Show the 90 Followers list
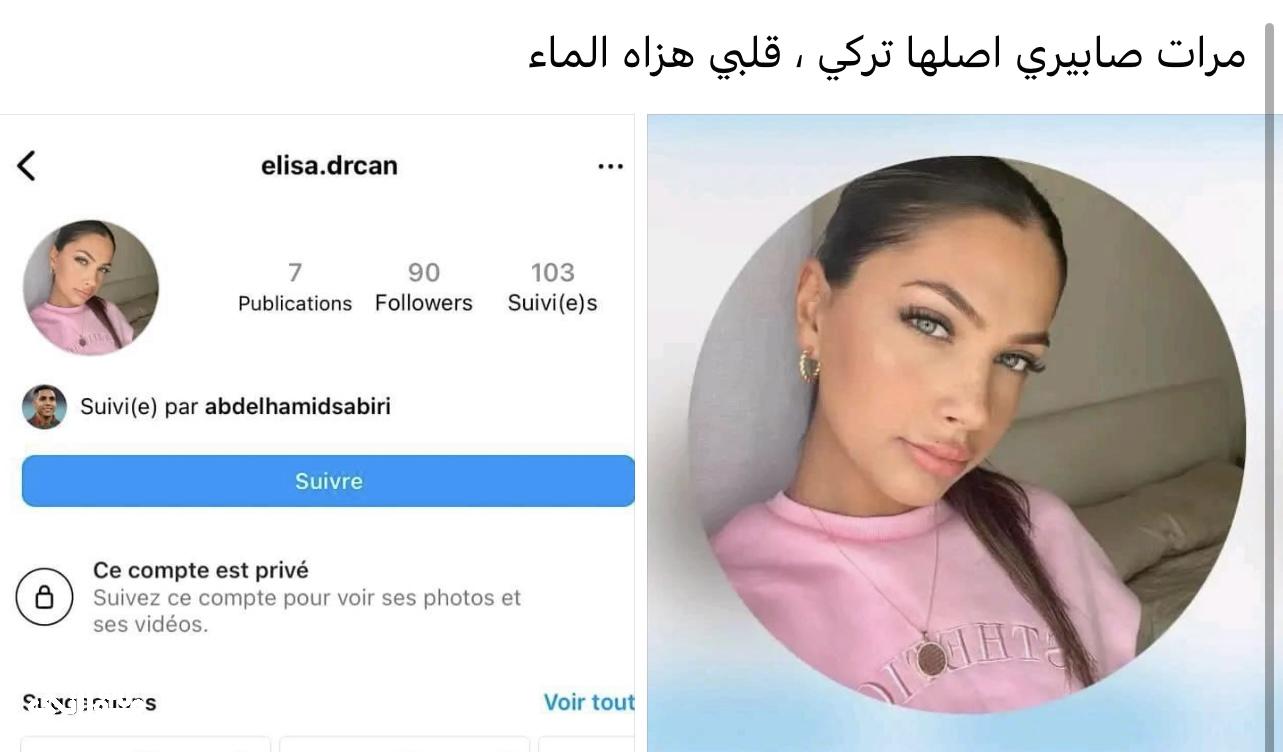 (x=424, y=287)
